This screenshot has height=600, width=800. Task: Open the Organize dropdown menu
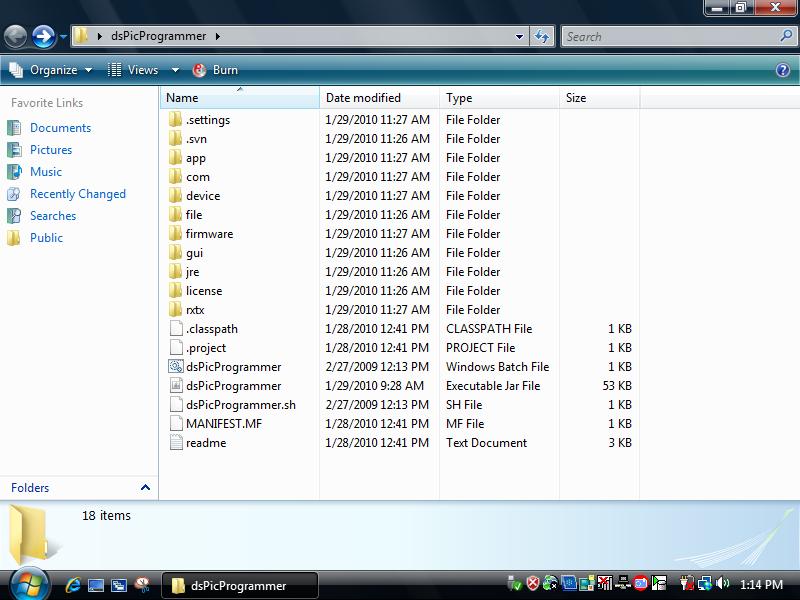click(50, 70)
